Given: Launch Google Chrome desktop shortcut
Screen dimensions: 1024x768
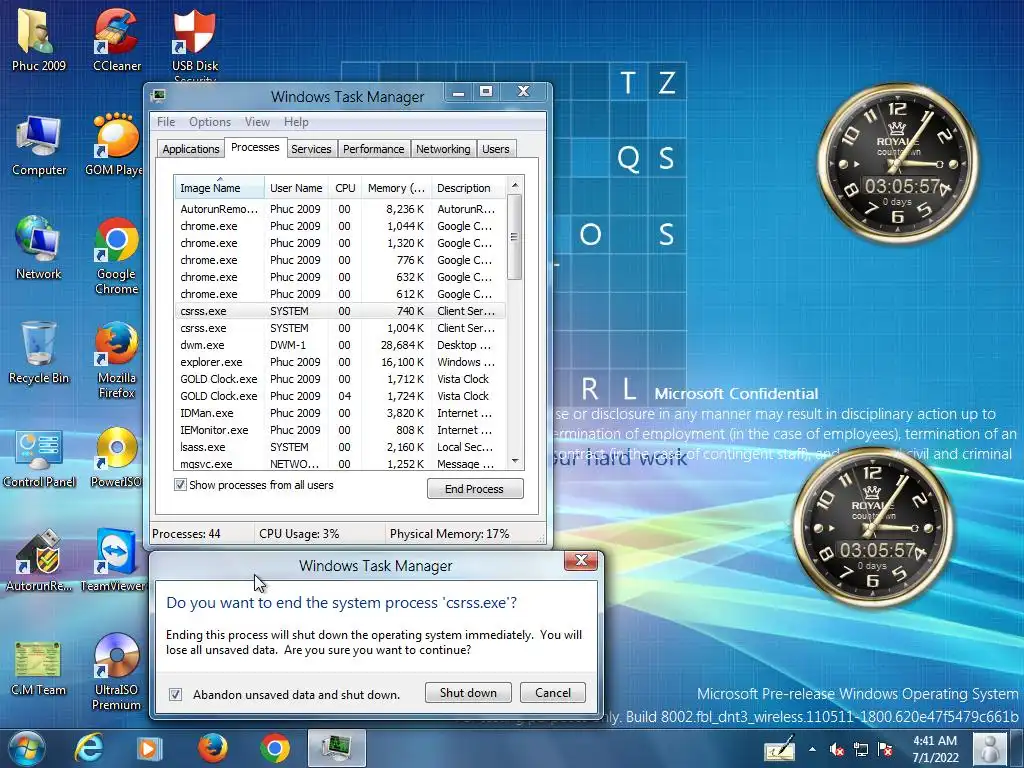Looking at the screenshot, I should 116,256.
